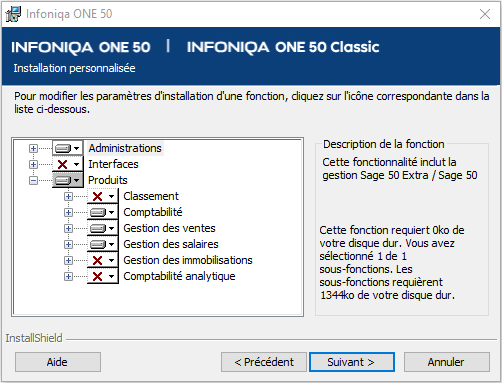502x383 pixels.
Task: Select the Comptabilité analytique label
Action: tap(179, 276)
